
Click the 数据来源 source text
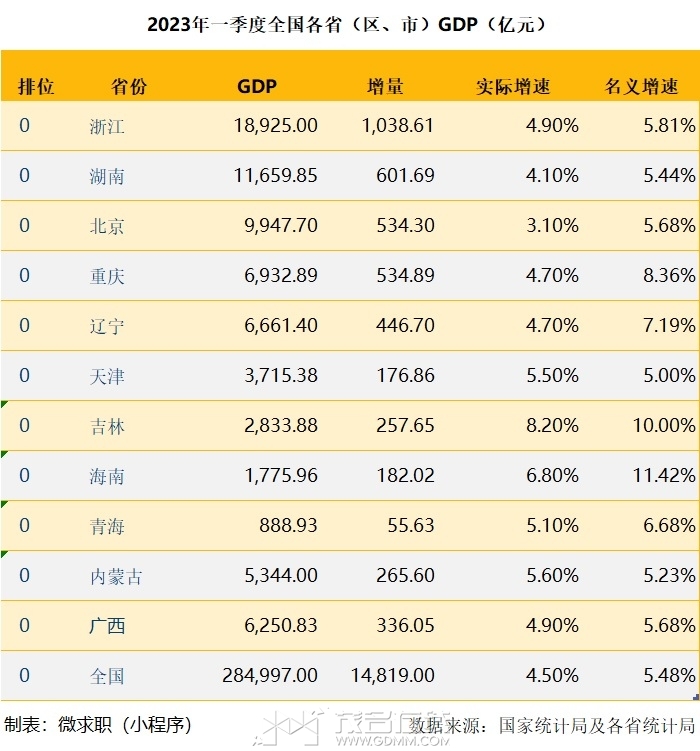click(552, 725)
